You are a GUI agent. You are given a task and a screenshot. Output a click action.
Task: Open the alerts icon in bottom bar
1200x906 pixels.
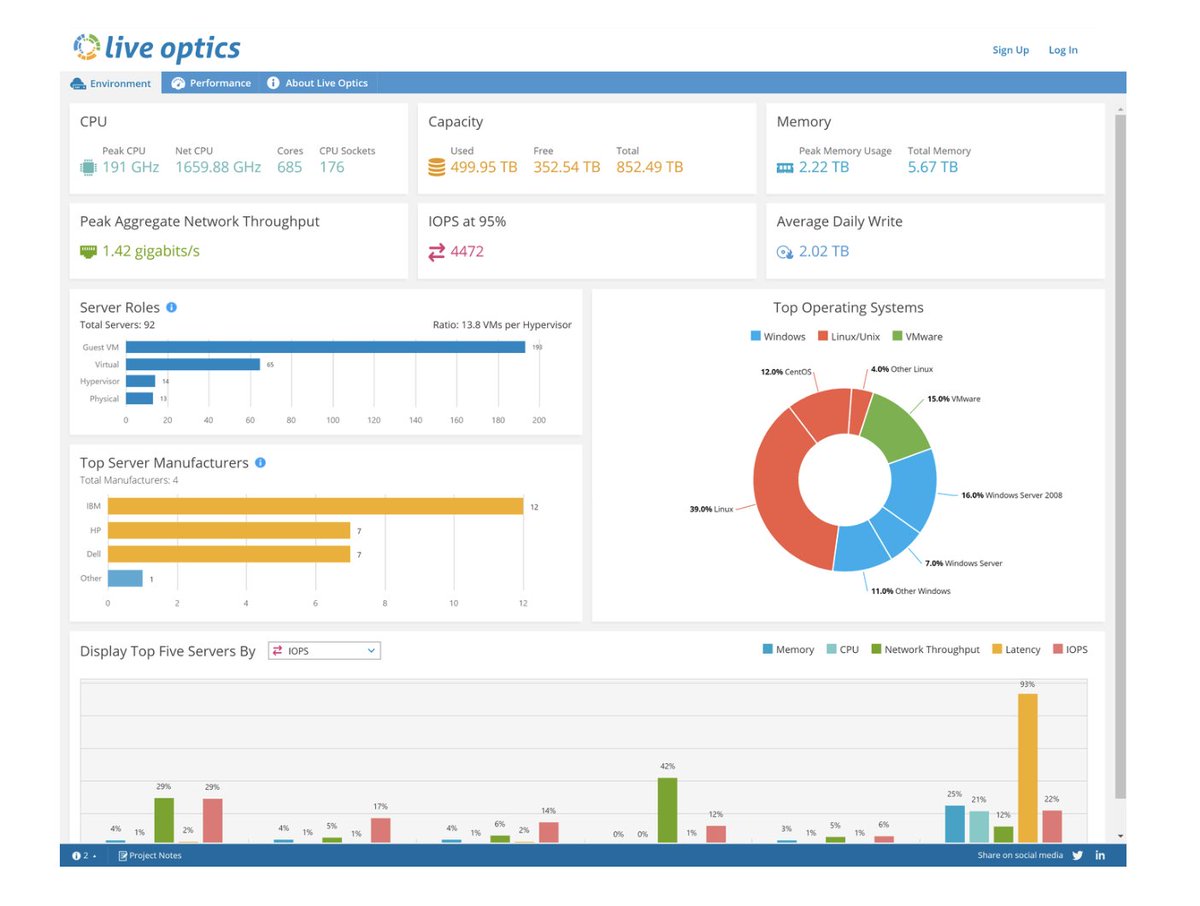pyautogui.click(x=79, y=856)
